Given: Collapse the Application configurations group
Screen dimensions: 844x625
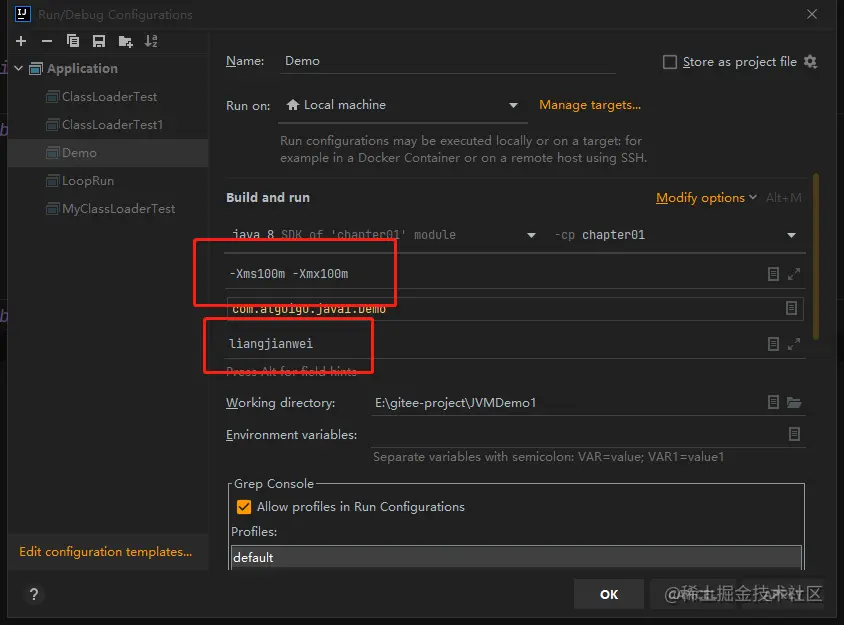Looking at the screenshot, I should [18, 68].
